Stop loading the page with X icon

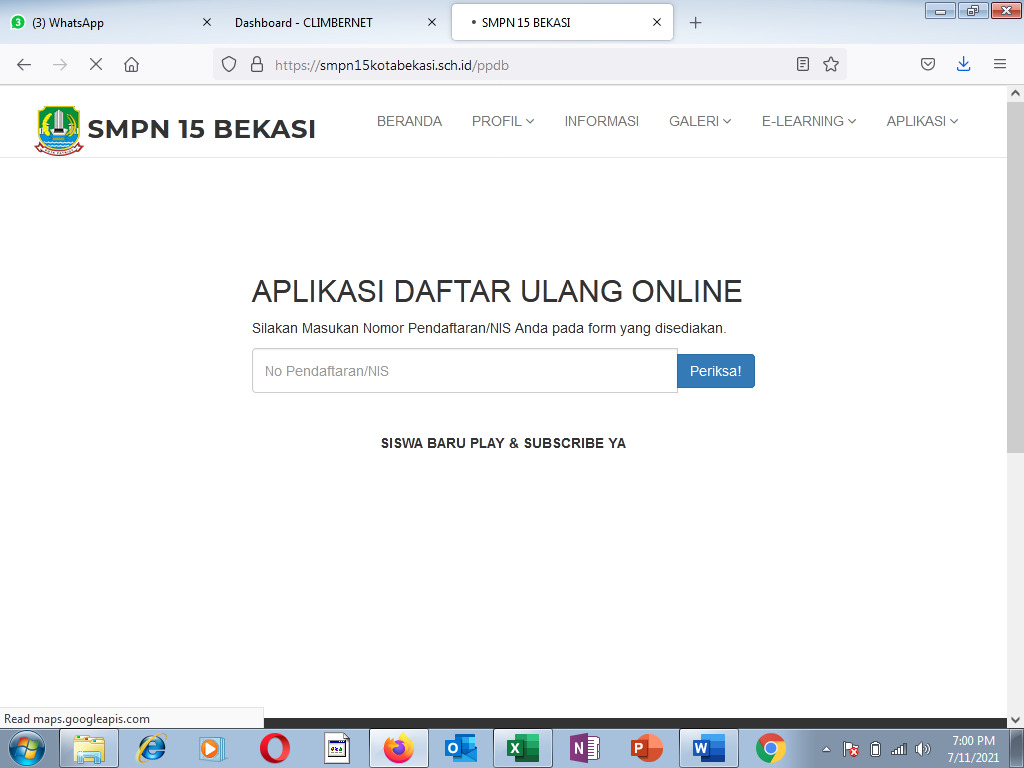click(96, 64)
